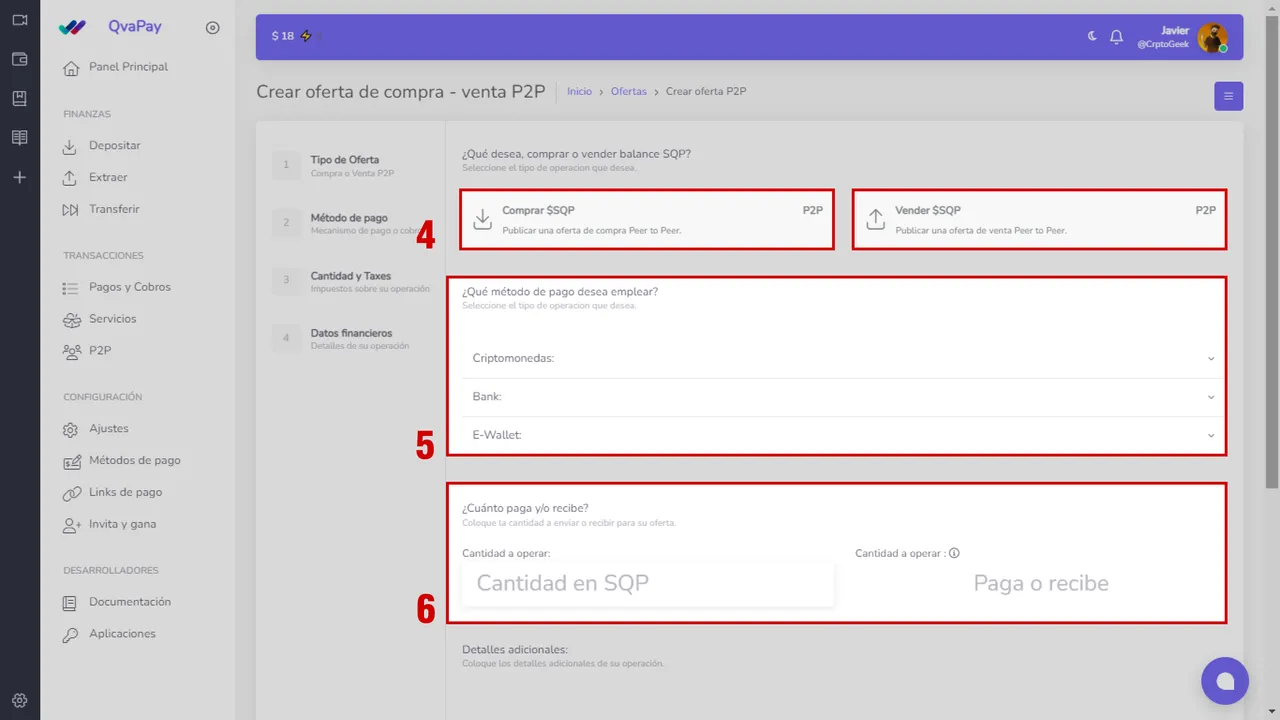Click the lightning bolt icon beside balance
1280x720 pixels.
coord(306,36)
